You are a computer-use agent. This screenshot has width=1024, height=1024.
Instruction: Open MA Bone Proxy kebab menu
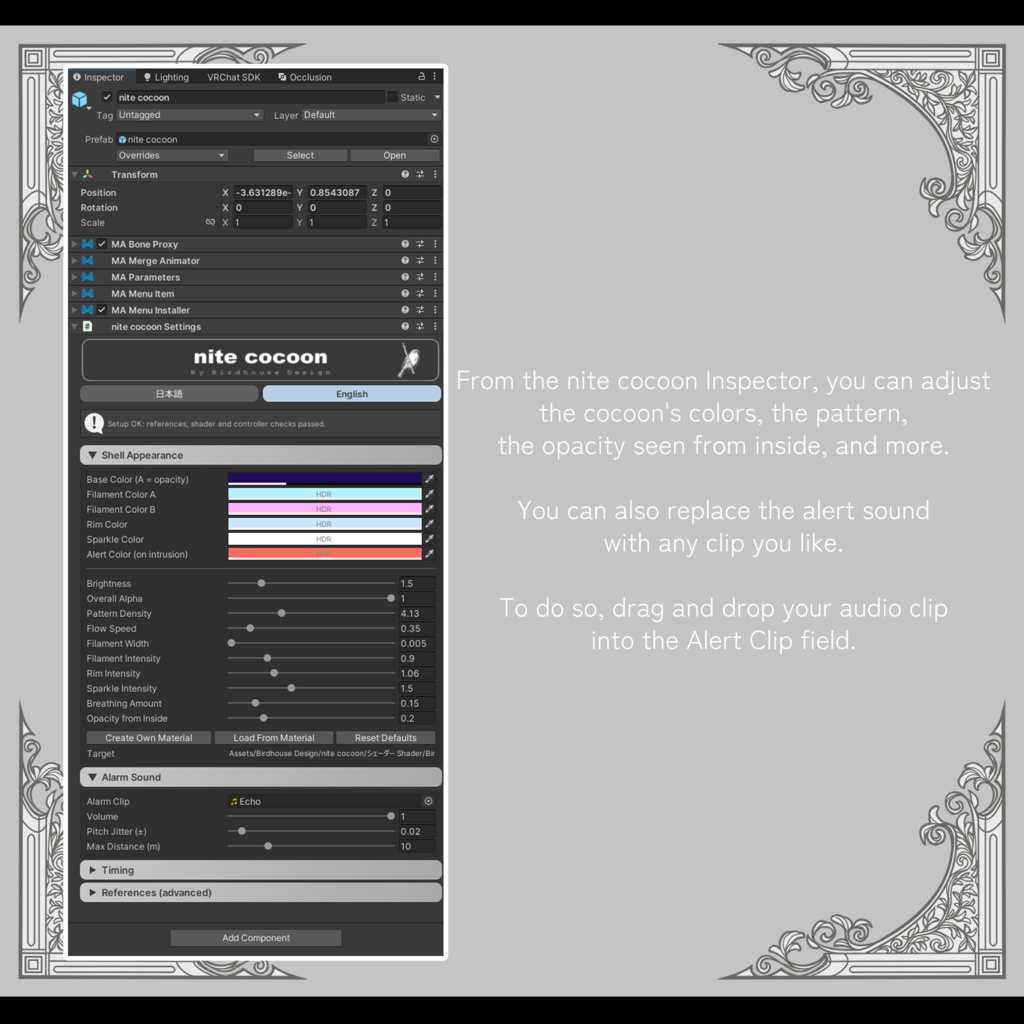(x=435, y=244)
